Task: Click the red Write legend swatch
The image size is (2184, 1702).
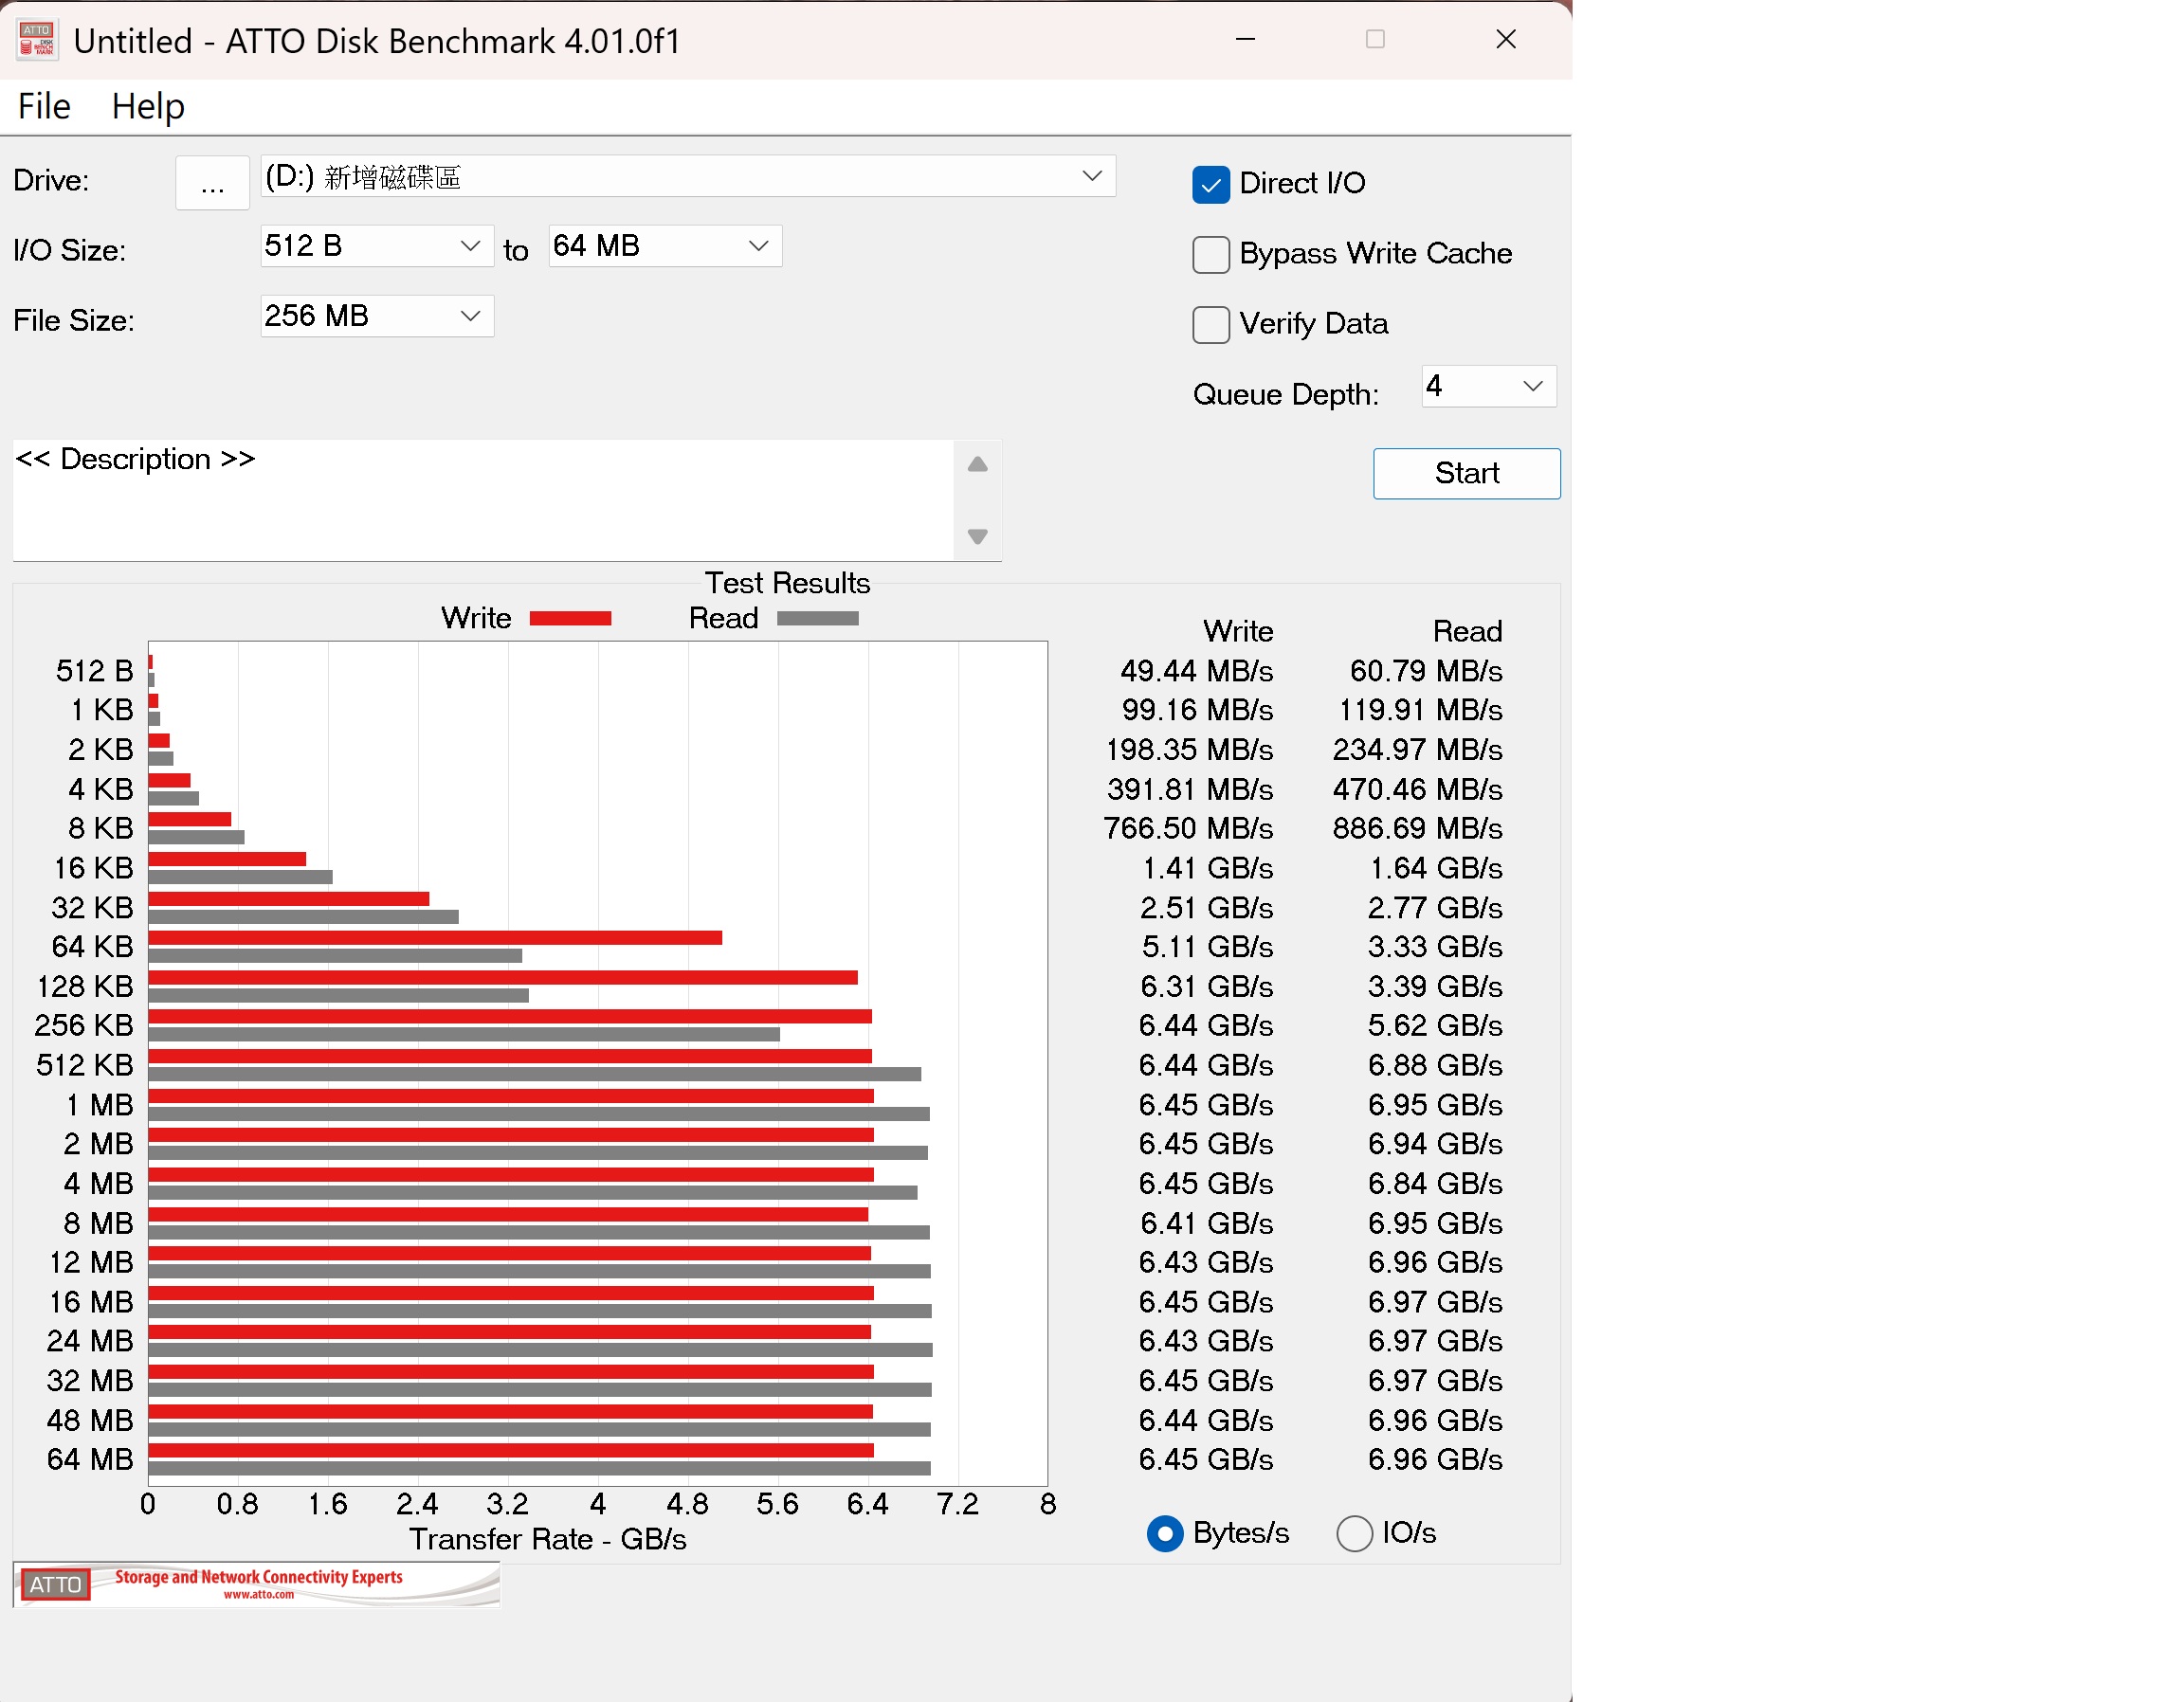Action: (x=570, y=619)
